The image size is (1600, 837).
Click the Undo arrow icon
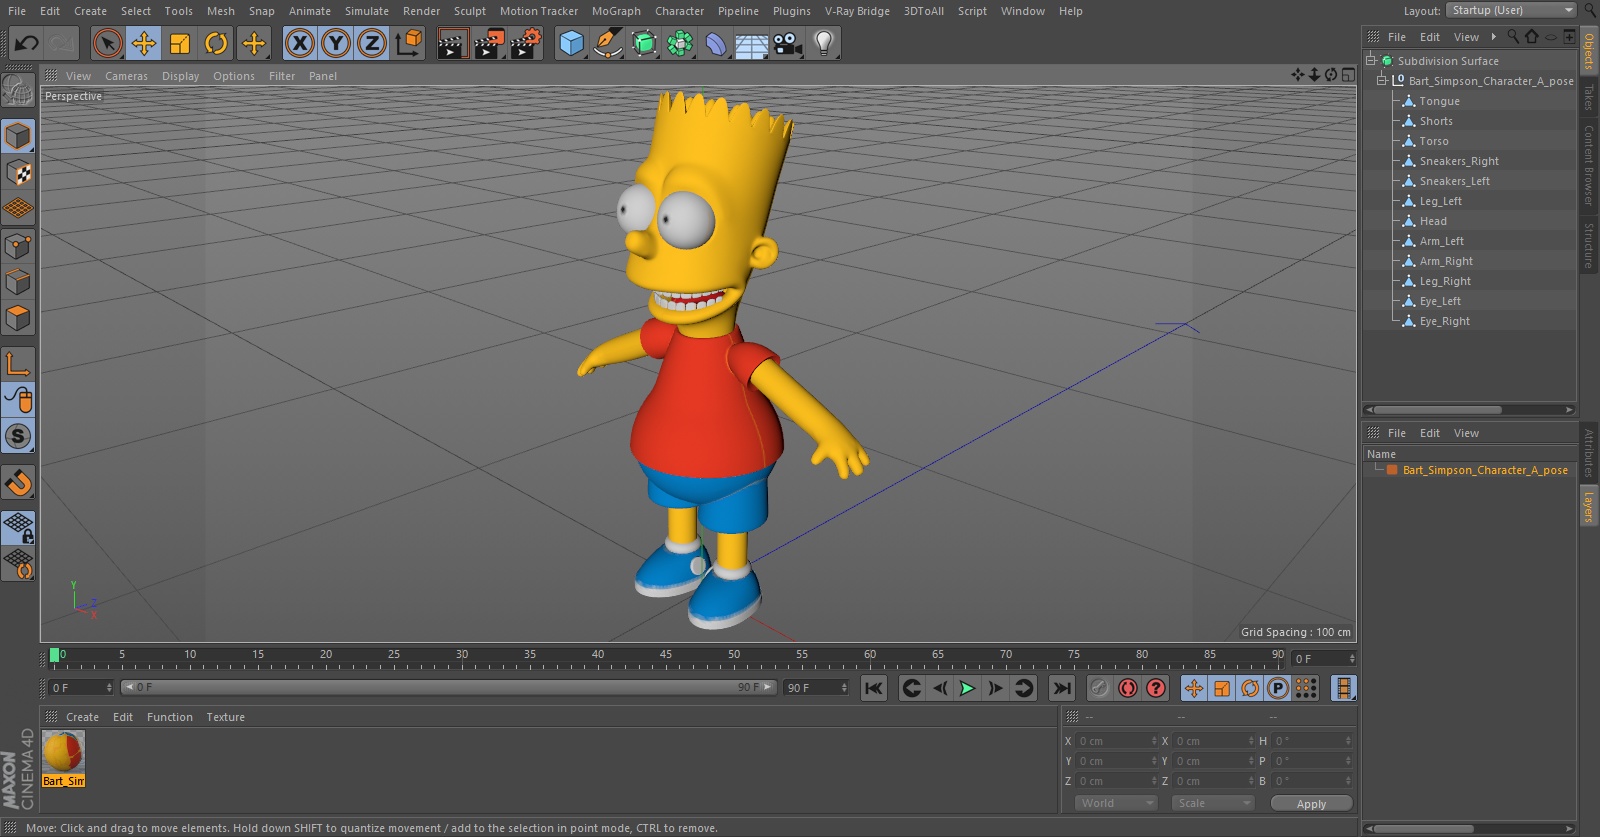pos(27,43)
